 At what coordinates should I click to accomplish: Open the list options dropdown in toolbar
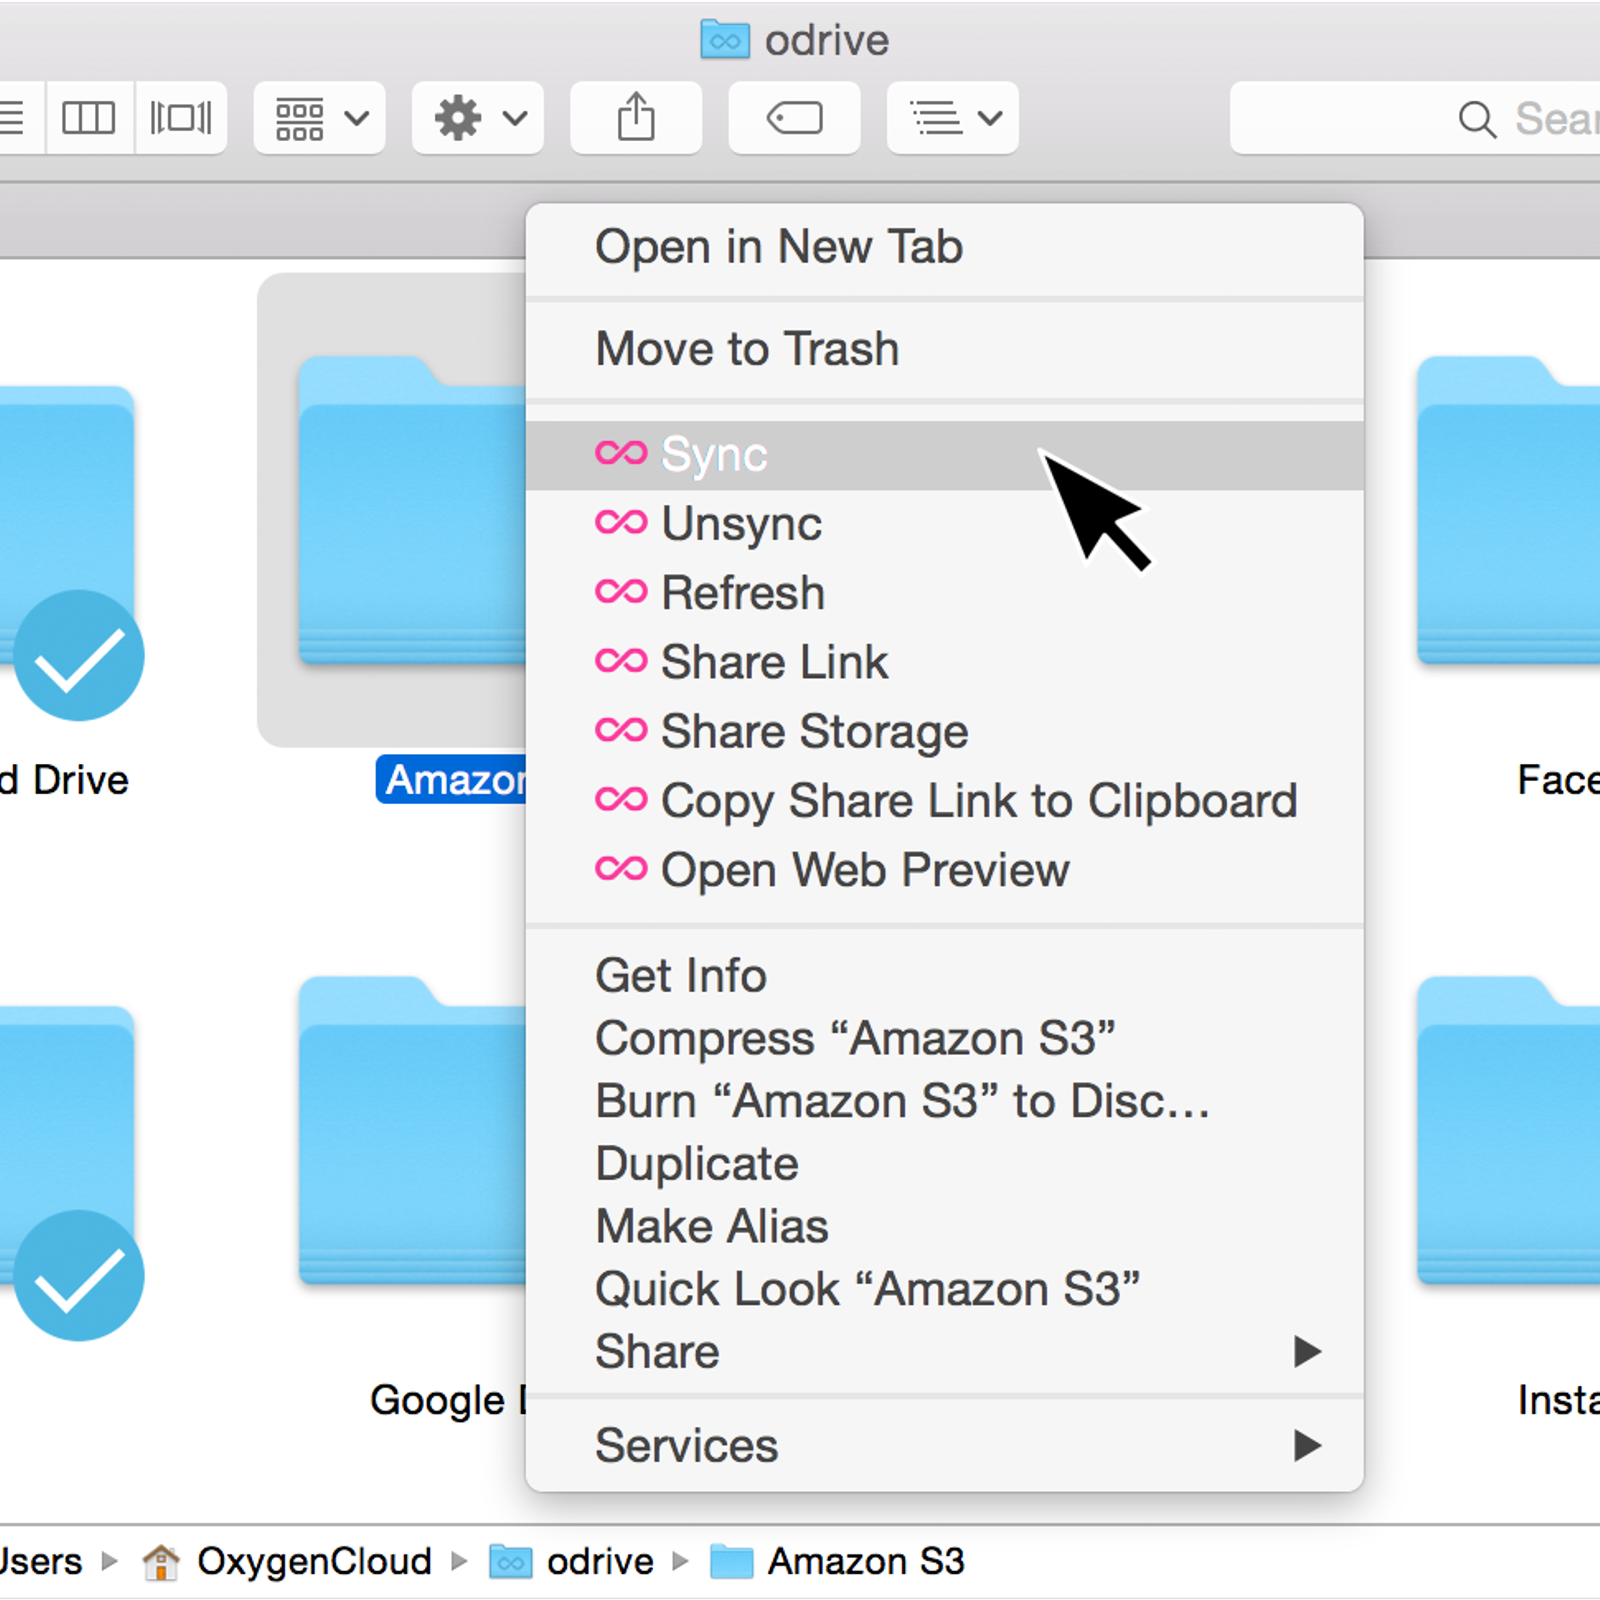(952, 118)
